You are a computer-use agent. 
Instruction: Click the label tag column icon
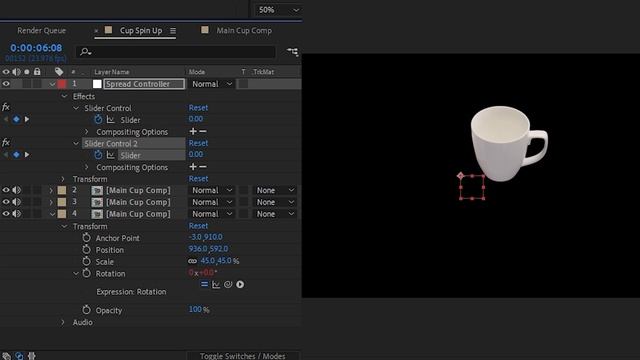pyautogui.click(x=59, y=72)
